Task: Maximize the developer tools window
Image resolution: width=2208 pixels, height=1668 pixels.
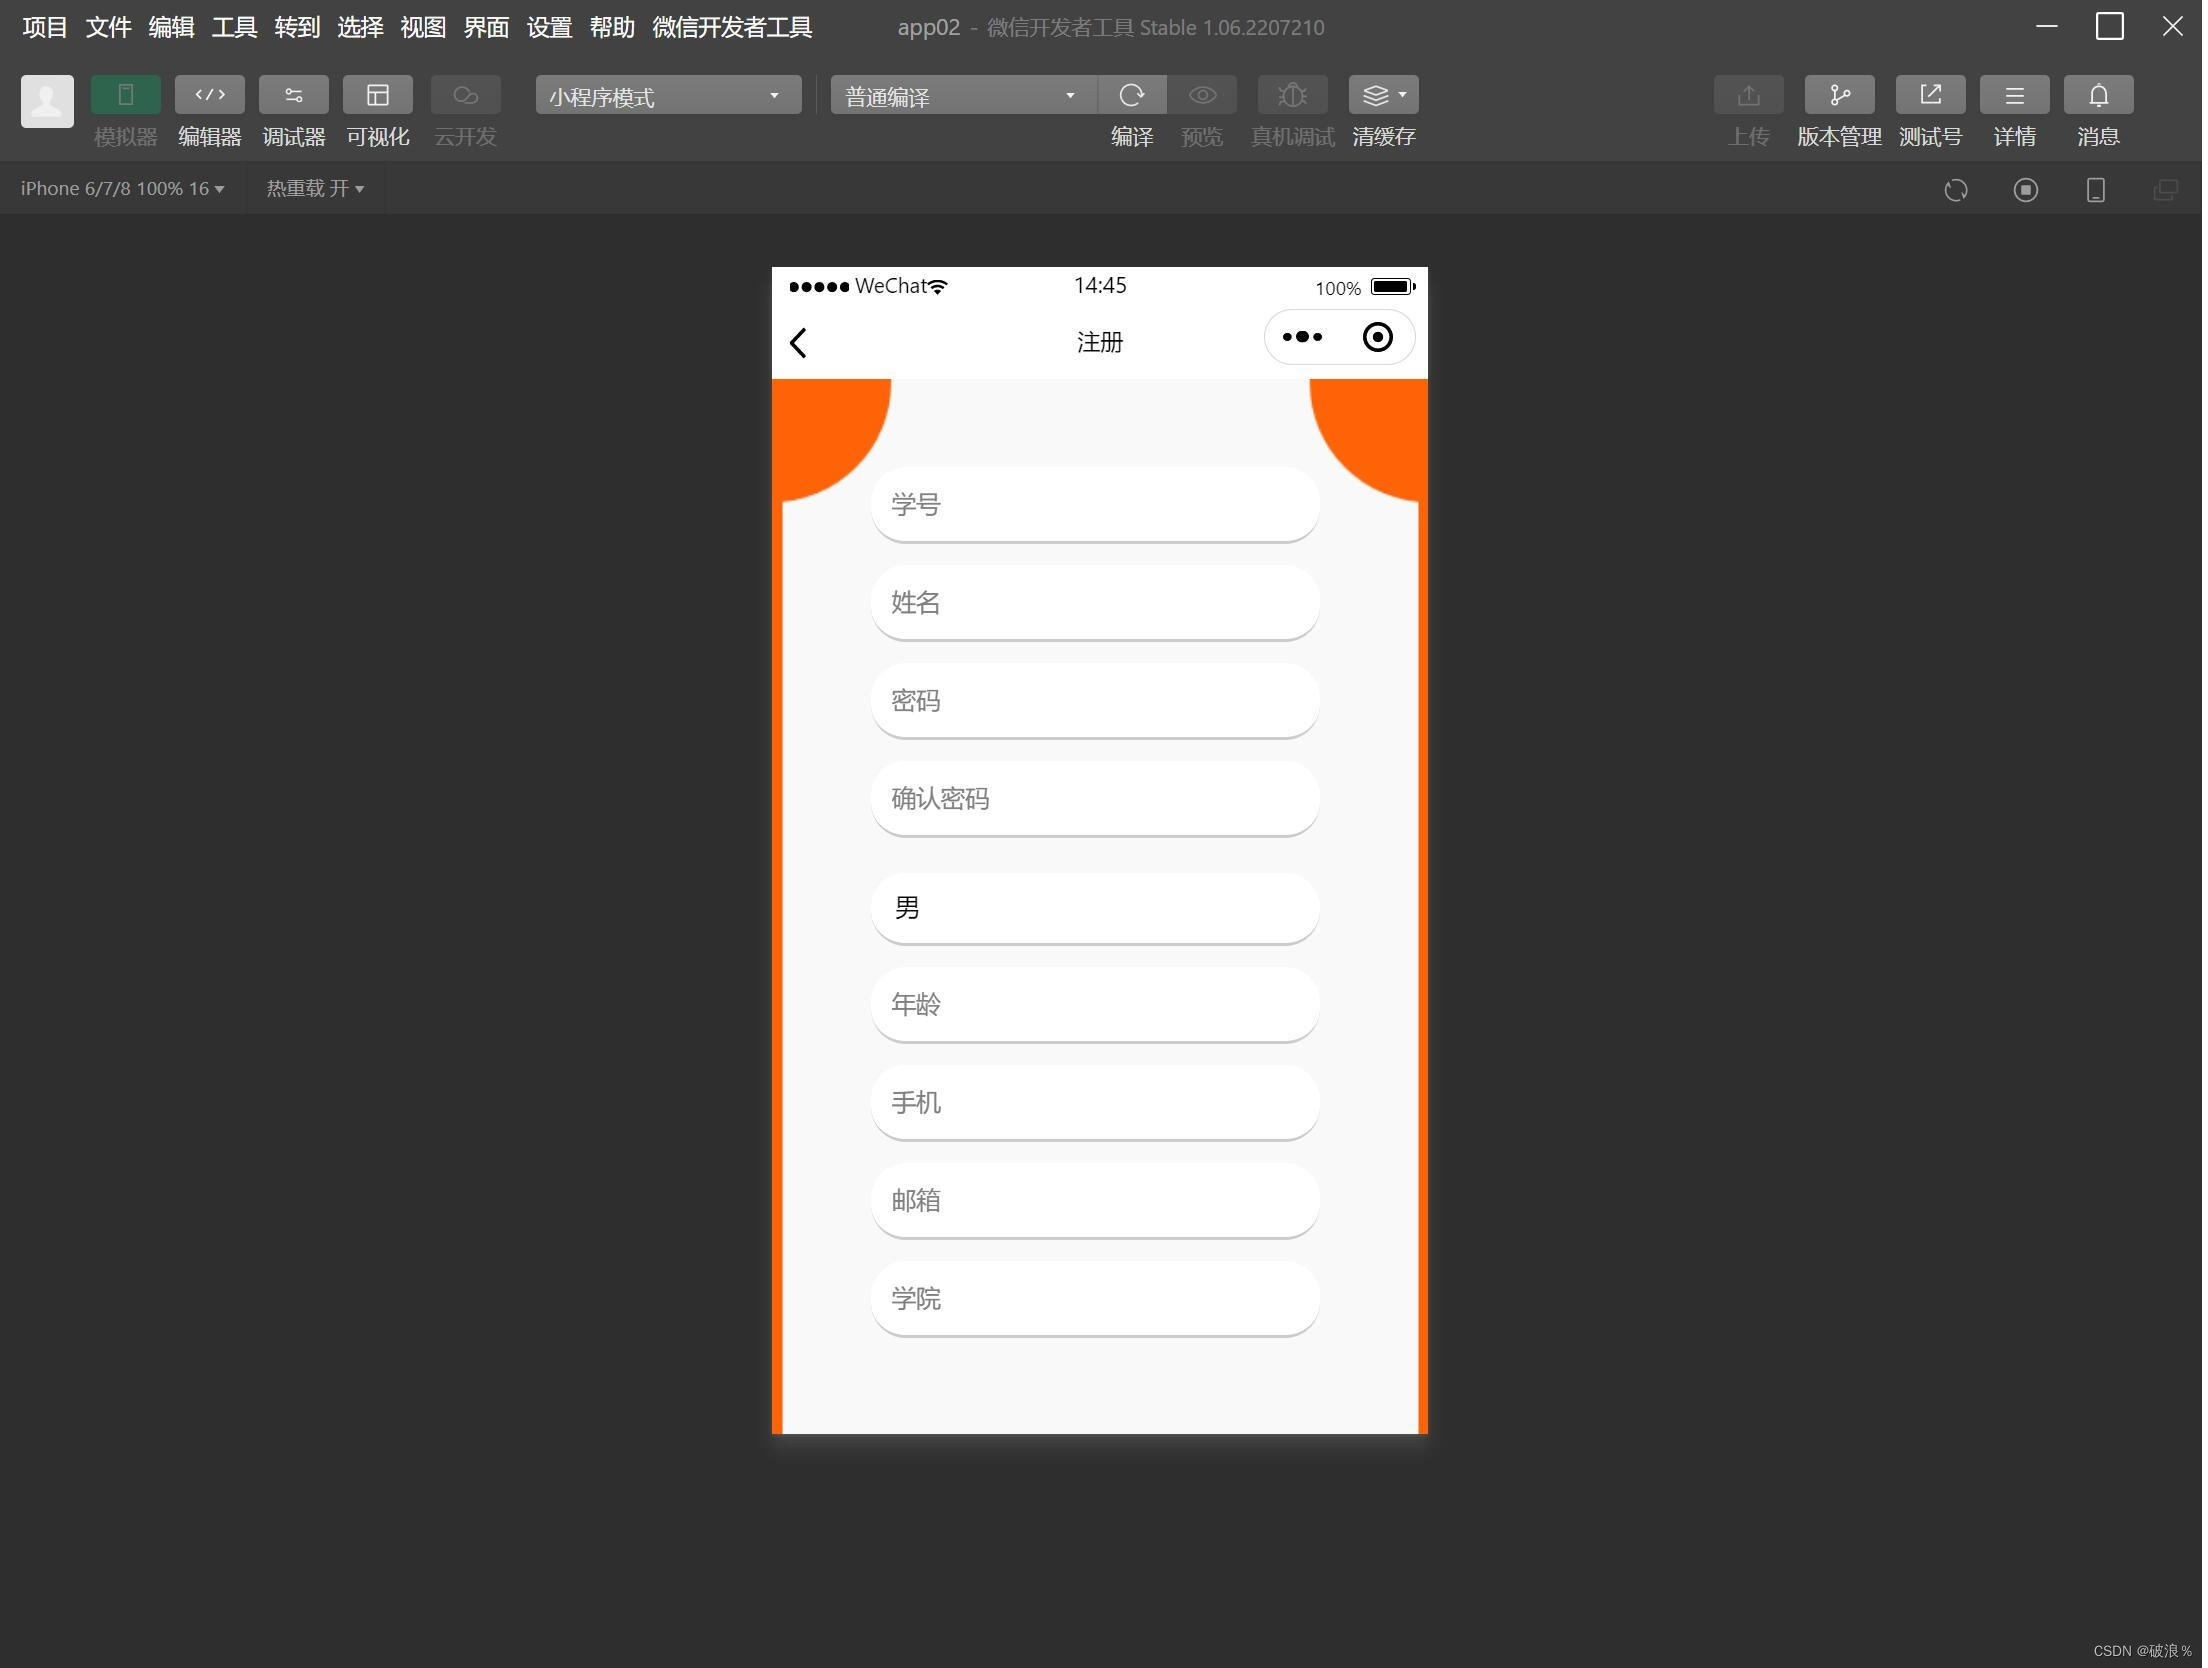Action: tap(2109, 27)
